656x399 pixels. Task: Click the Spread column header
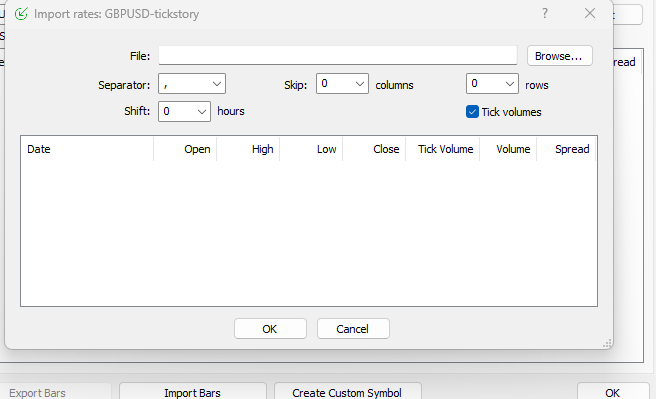tap(566, 149)
